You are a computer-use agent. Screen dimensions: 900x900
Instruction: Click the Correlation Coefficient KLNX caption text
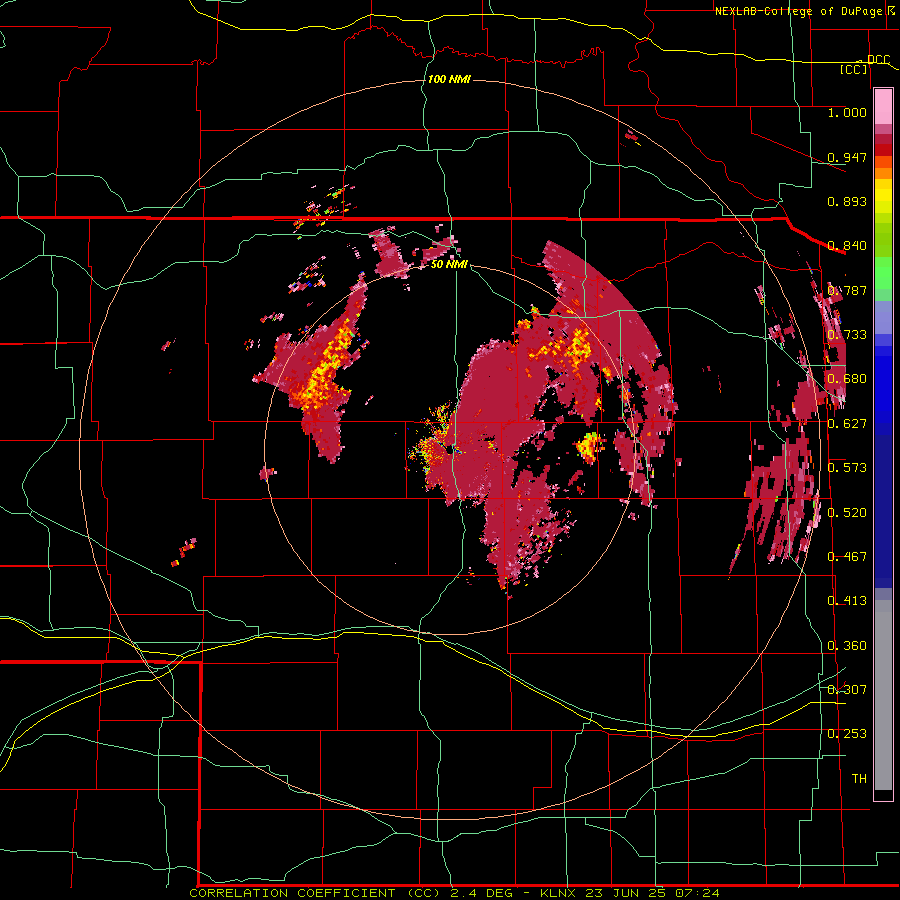454,893
